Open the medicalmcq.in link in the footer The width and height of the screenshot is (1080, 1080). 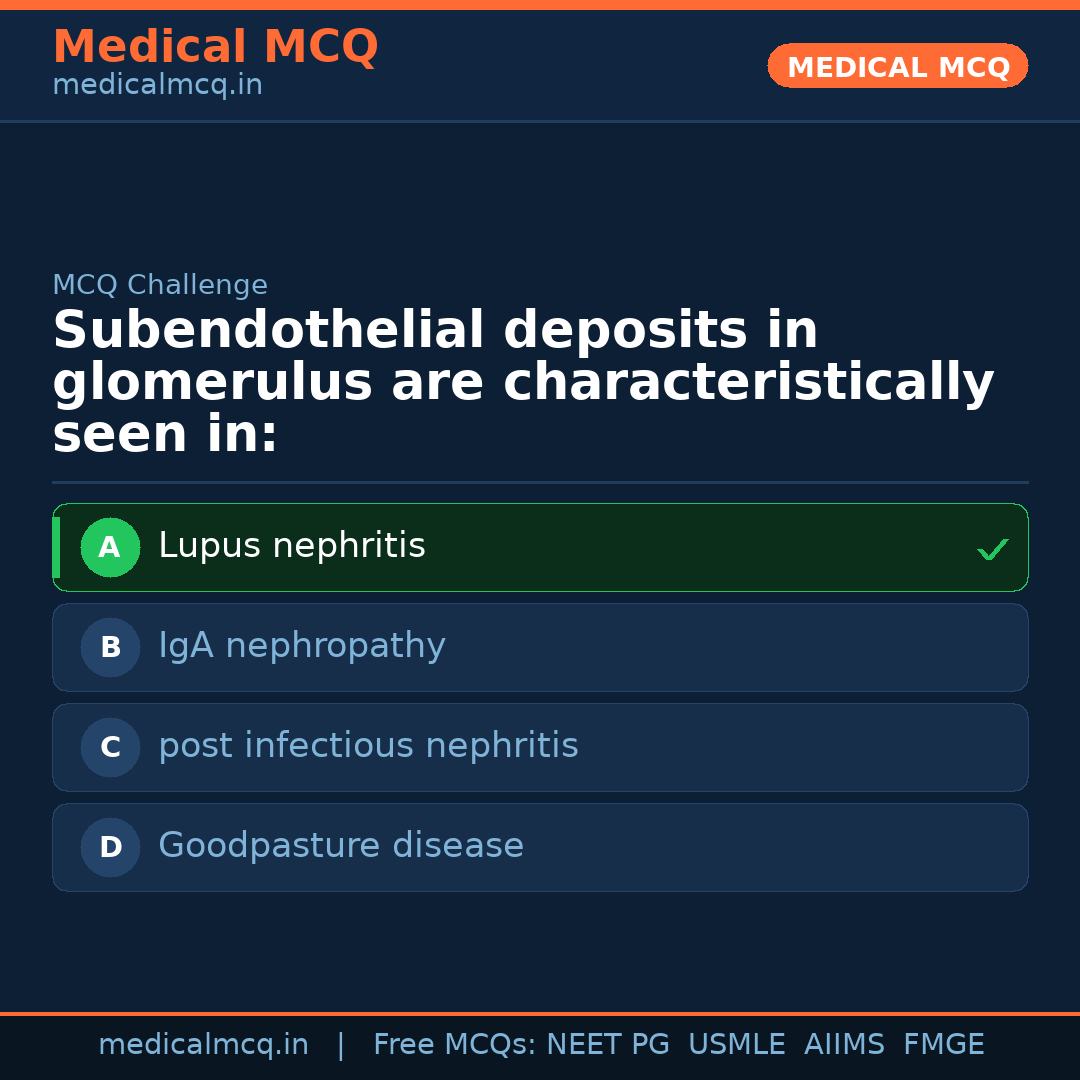pos(203,1045)
